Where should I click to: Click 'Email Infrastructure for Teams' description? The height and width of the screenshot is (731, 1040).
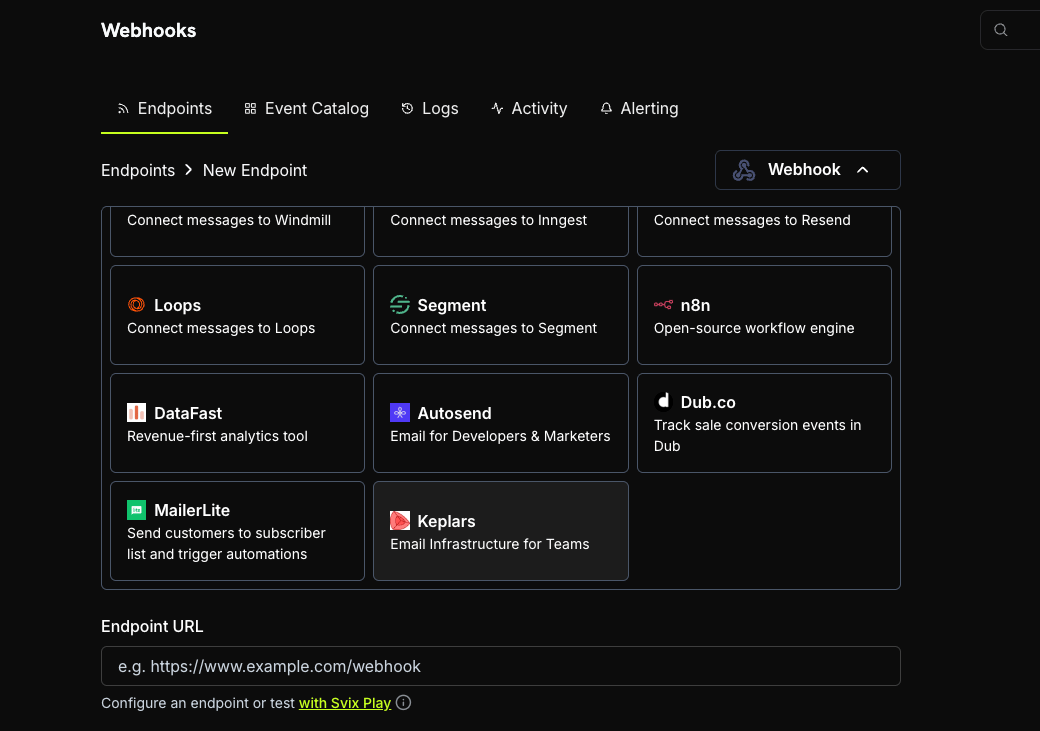pyautogui.click(x=489, y=544)
